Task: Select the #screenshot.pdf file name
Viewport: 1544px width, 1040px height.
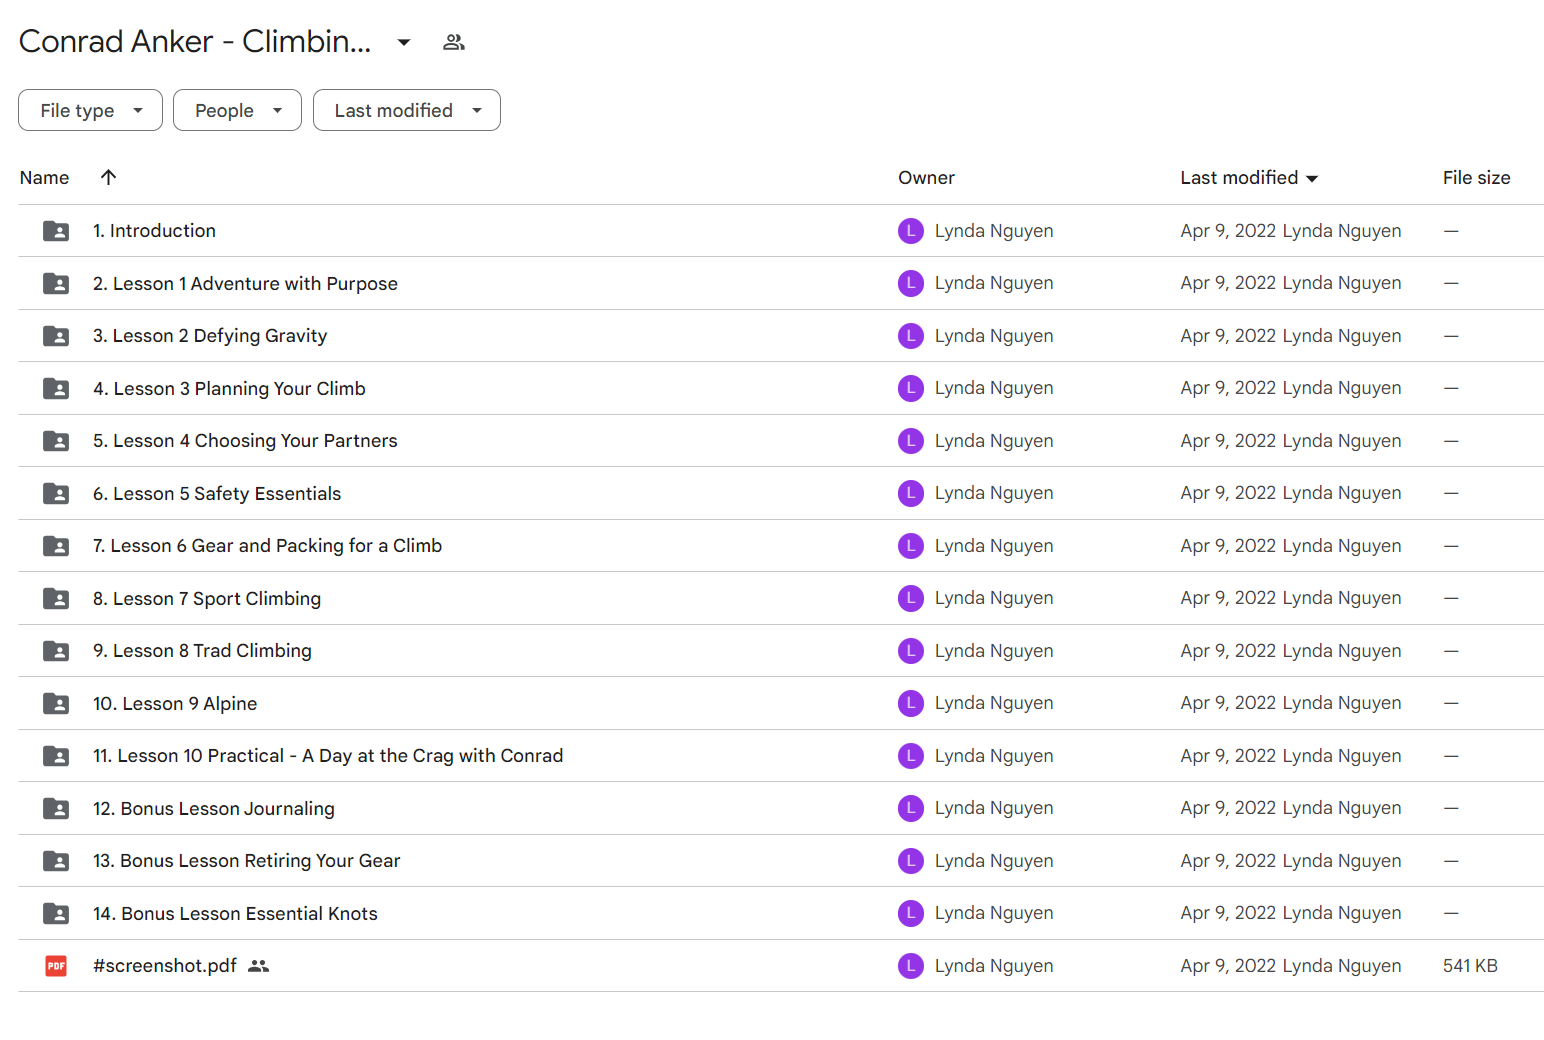Action: point(165,966)
